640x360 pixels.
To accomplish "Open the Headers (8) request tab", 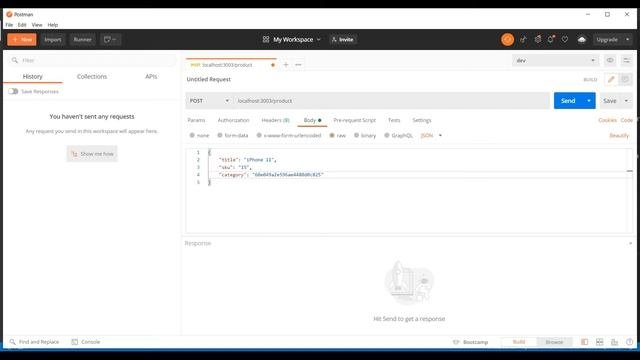I will [x=276, y=120].
